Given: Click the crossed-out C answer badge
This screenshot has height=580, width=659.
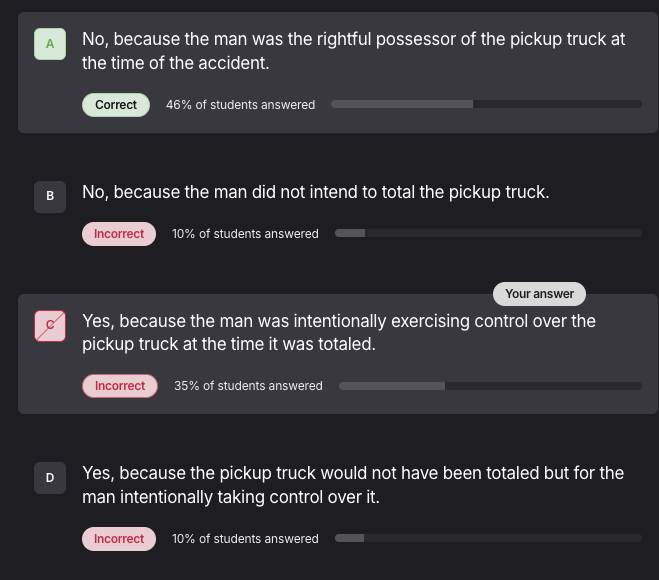Looking at the screenshot, I should [x=50, y=325].
